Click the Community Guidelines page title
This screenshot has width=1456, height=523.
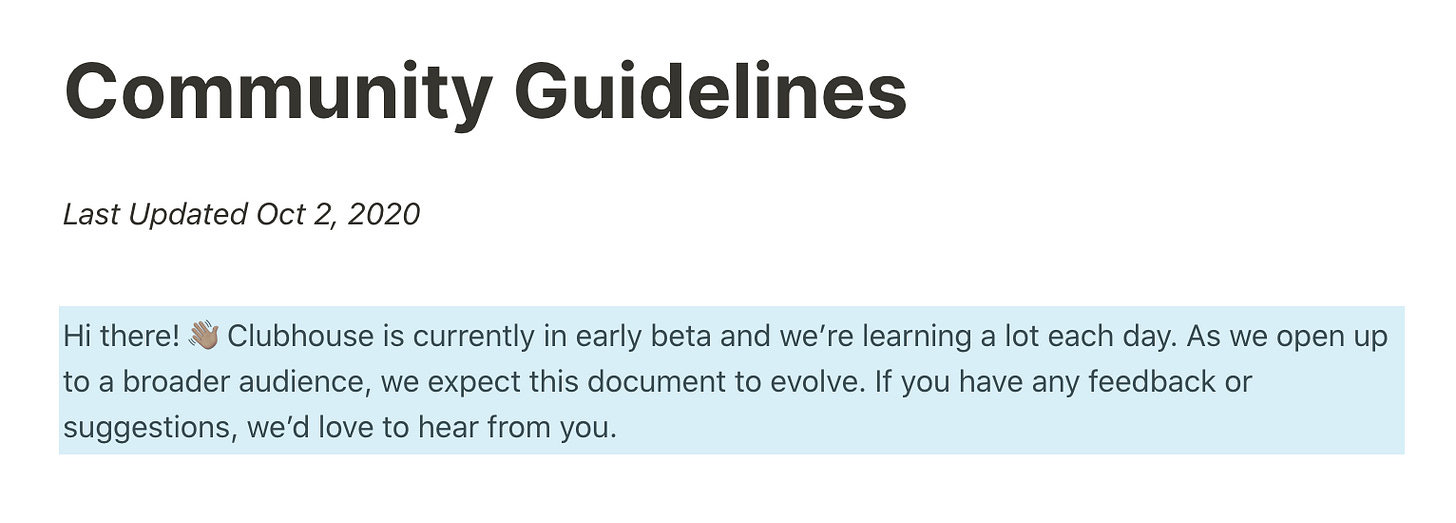point(485,91)
